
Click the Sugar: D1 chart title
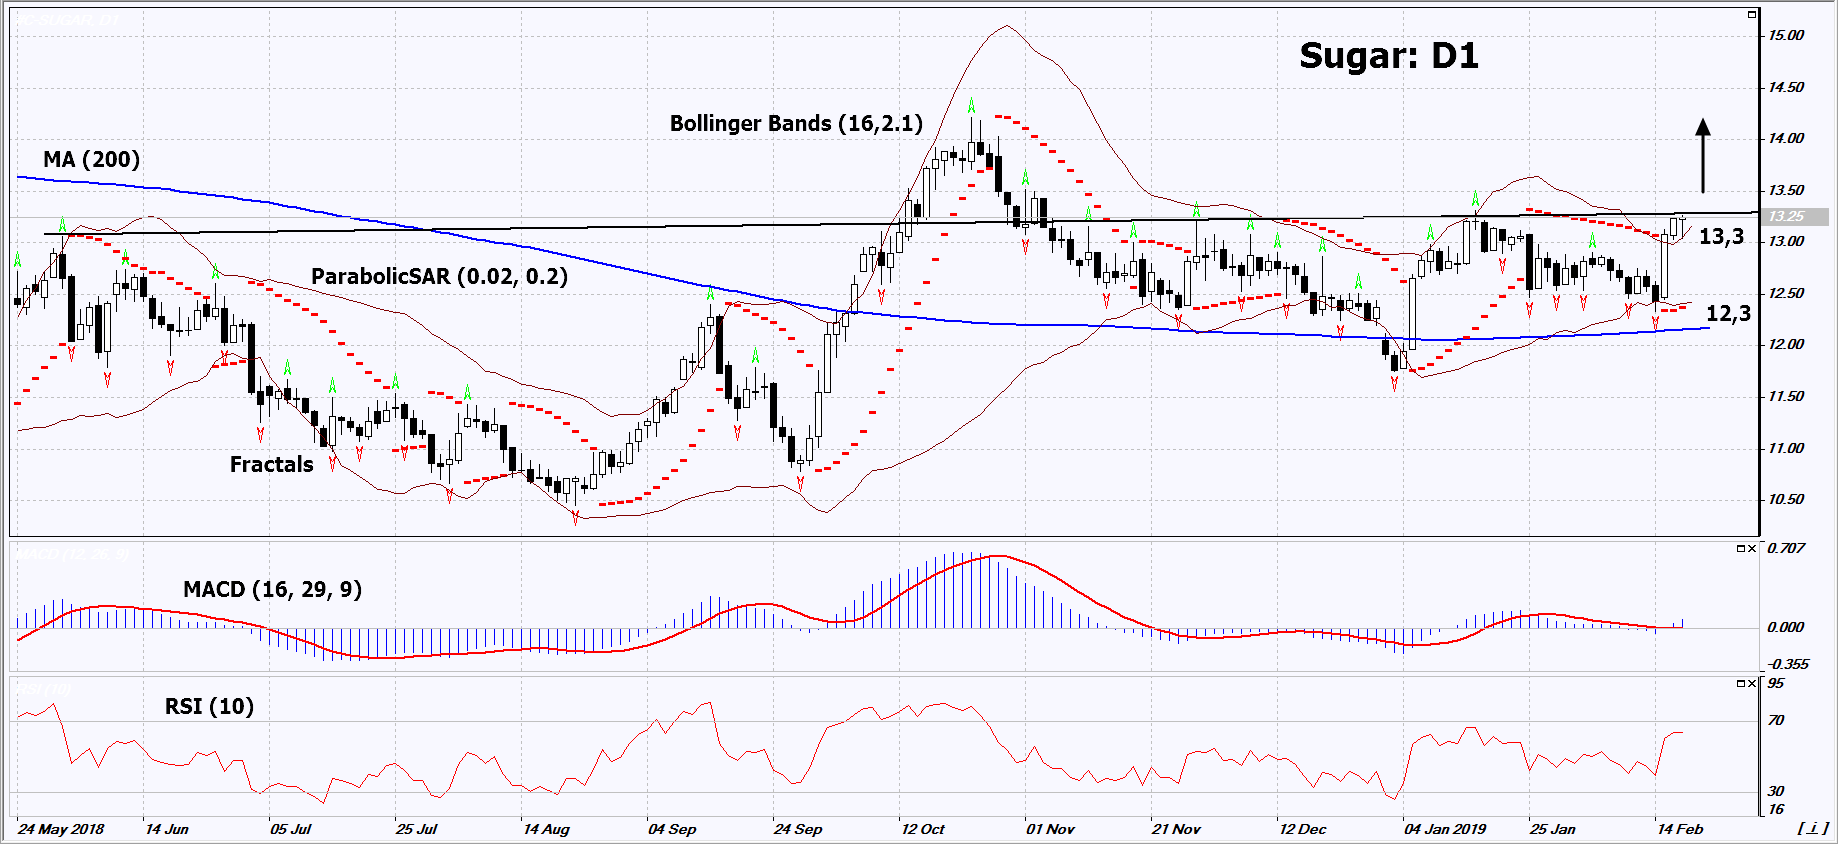pyautogui.click(x=1388, y=56)
